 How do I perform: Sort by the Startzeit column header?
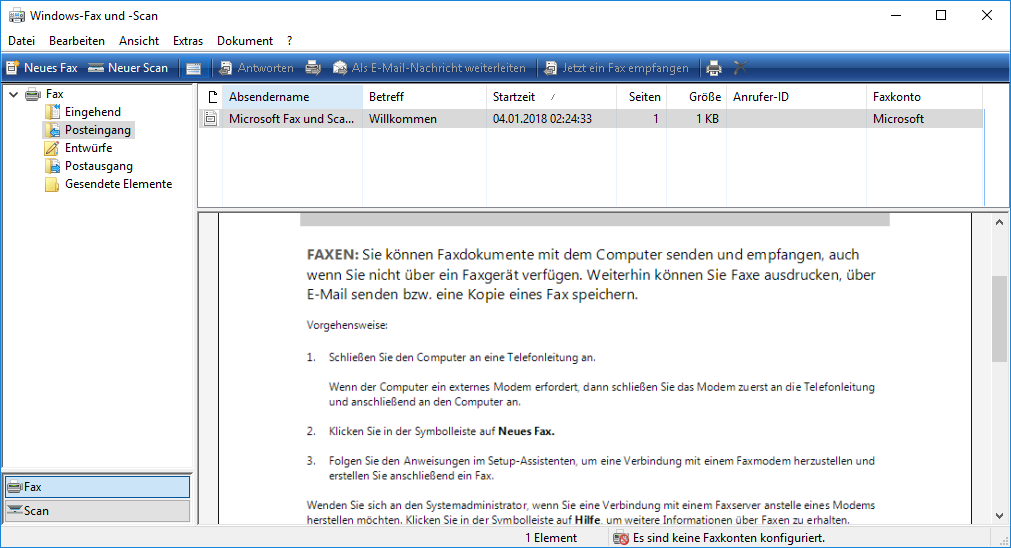(x=551, y=97)
